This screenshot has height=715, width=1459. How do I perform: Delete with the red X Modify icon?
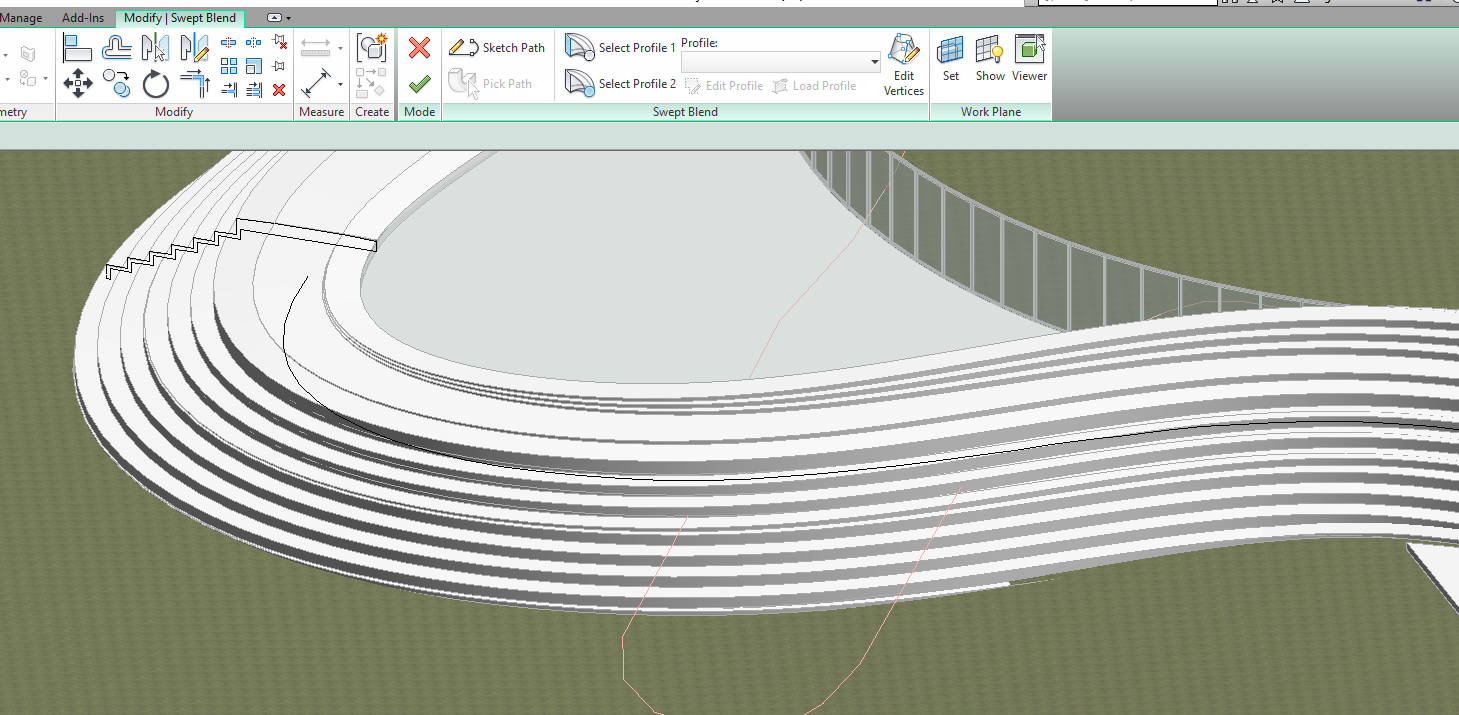tap(279, 89)
